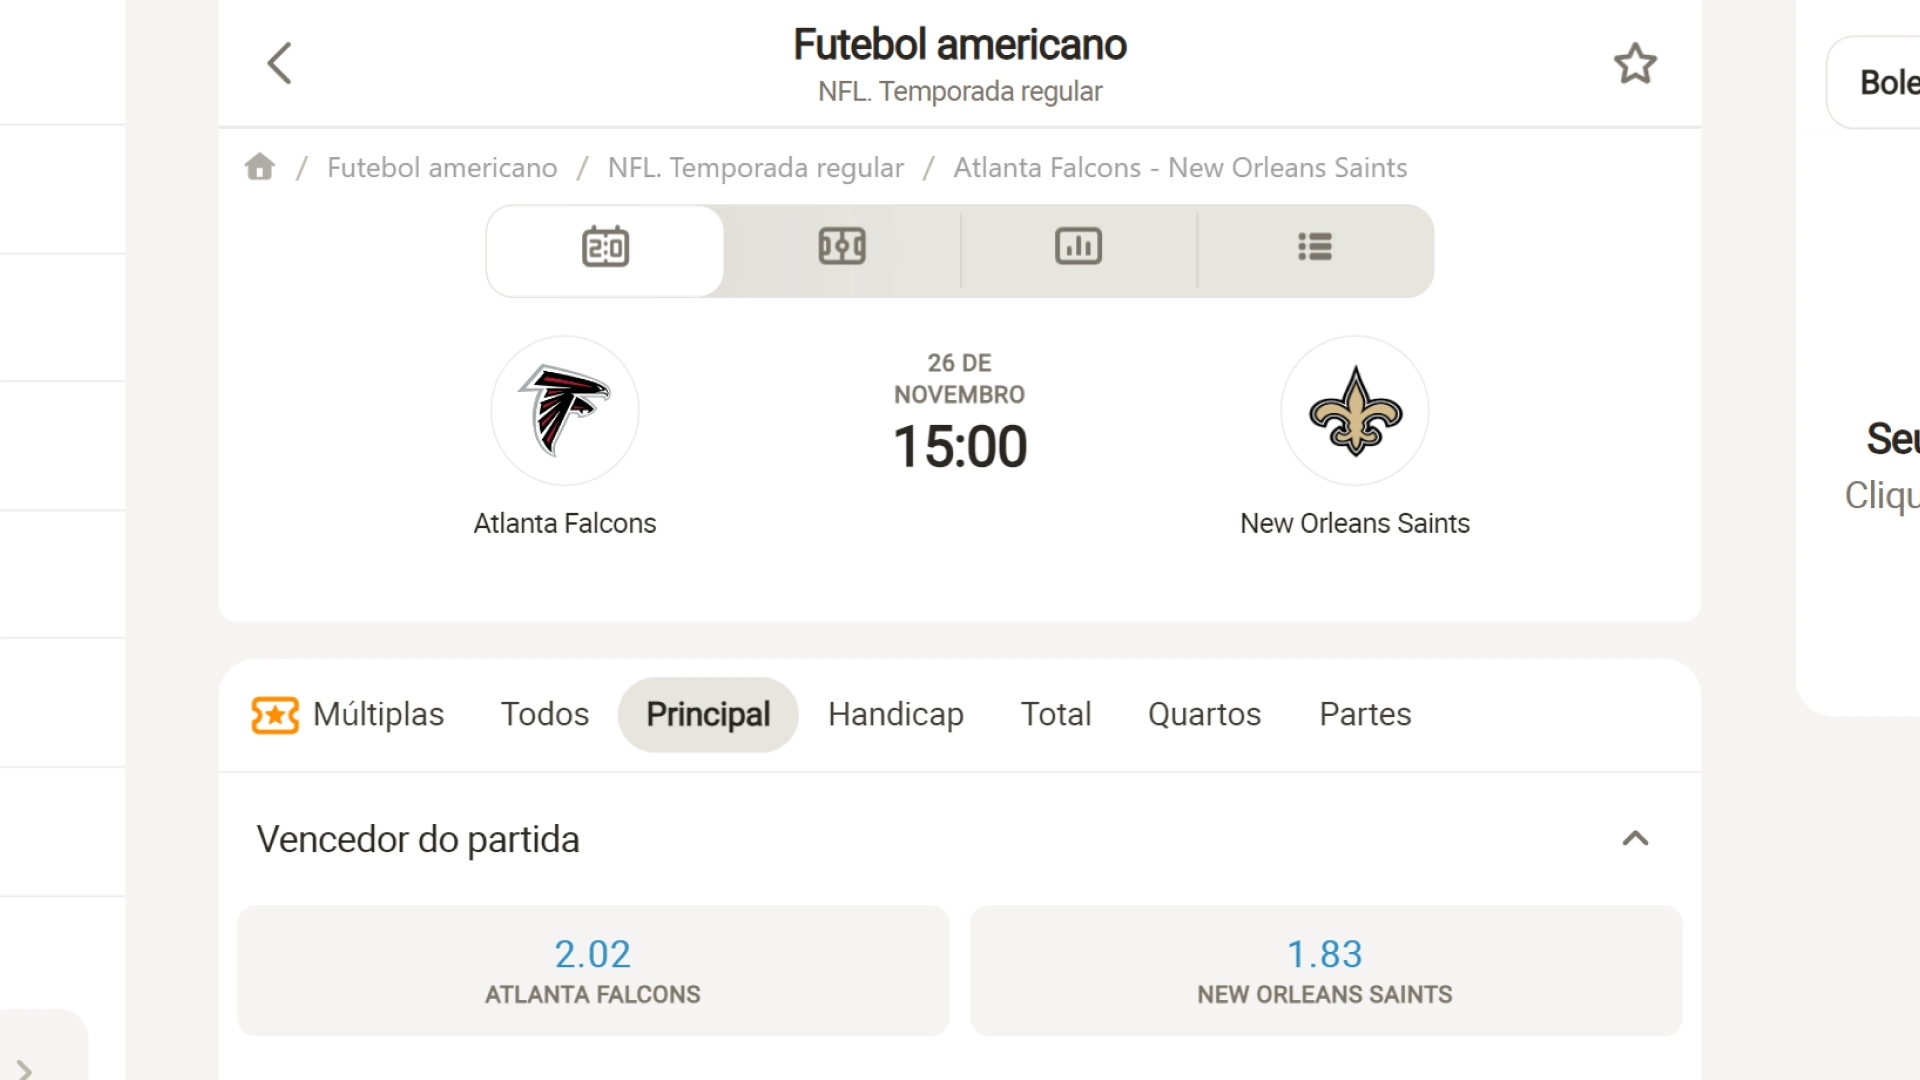Go to NFL. Temporada regular breadcrumb
Screen dimensions: 1920x1080
coord(756,168)
